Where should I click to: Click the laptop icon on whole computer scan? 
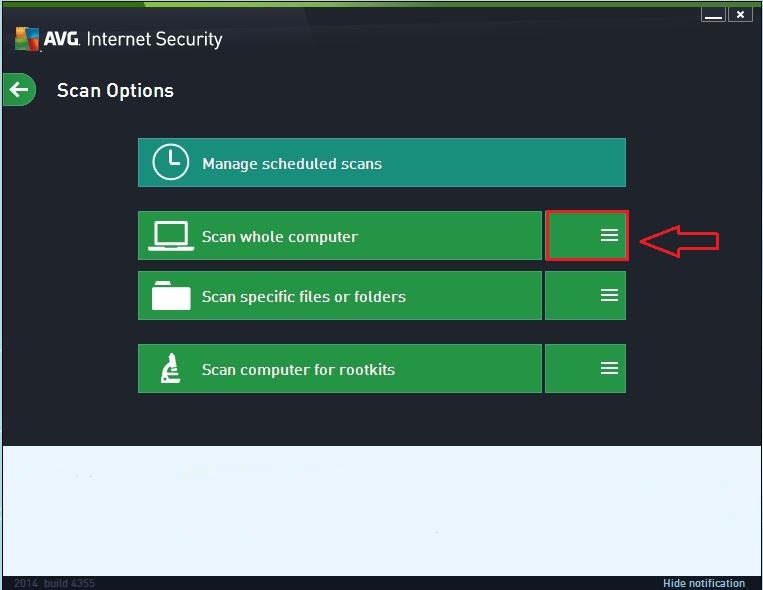(x=171, y=236)
